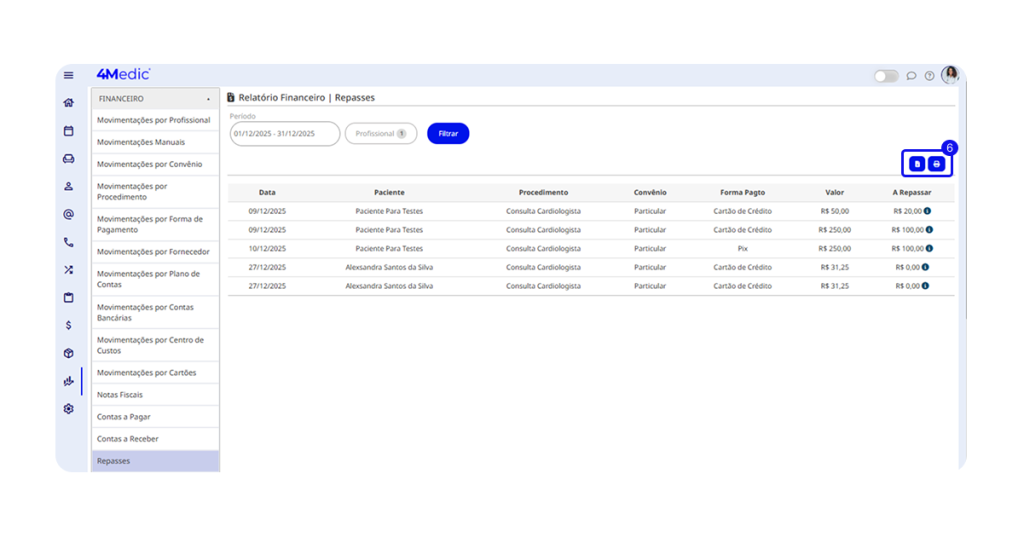The image size is (1024, 537).
Task: Click the print report icon button
Action: (x=936, y=164)
